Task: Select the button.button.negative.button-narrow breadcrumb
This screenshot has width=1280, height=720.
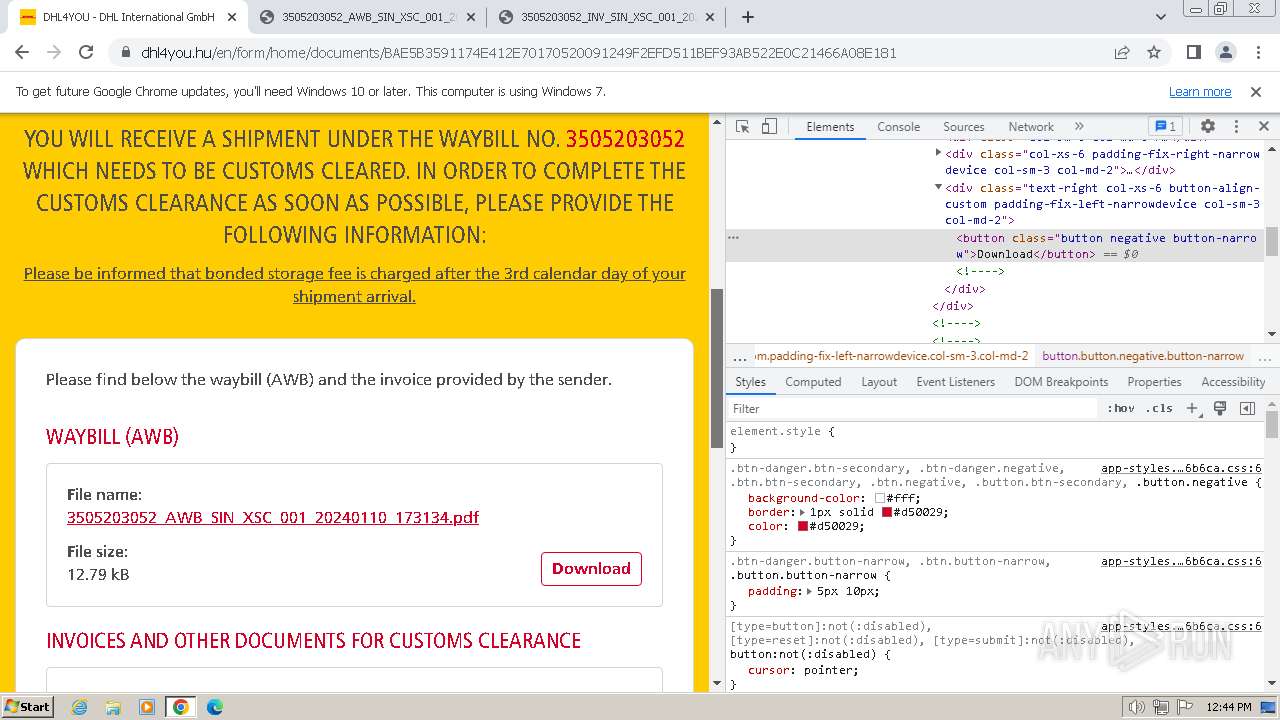Action: click(1143, 356)
